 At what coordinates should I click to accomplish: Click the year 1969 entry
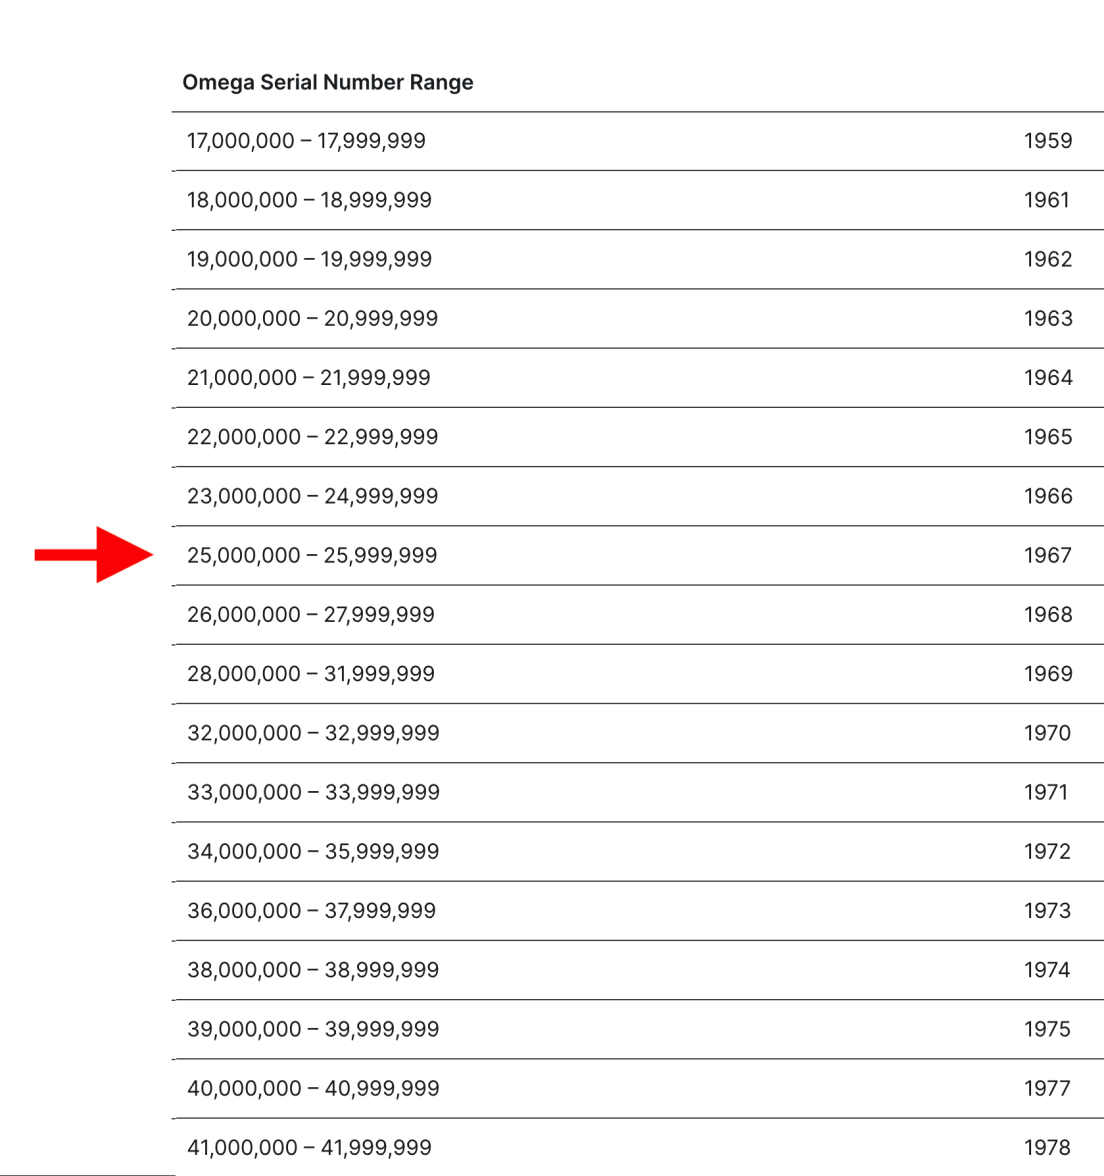pos(1047,673)
